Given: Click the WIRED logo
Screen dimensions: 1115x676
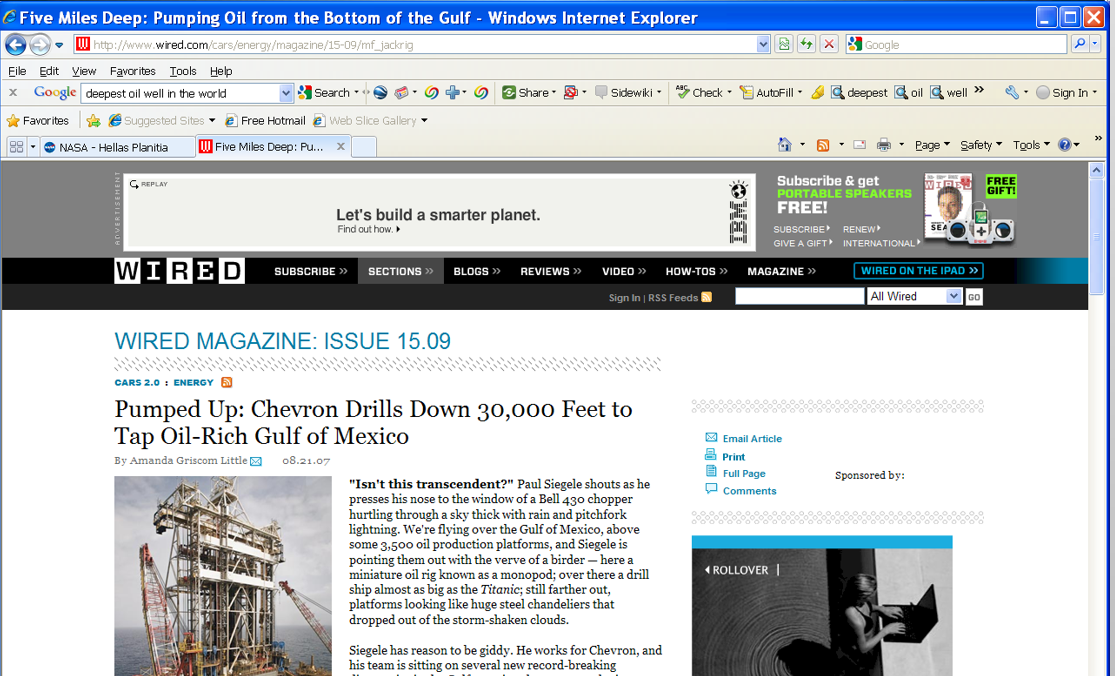Looking at the screenshot, I should point(179,271).
